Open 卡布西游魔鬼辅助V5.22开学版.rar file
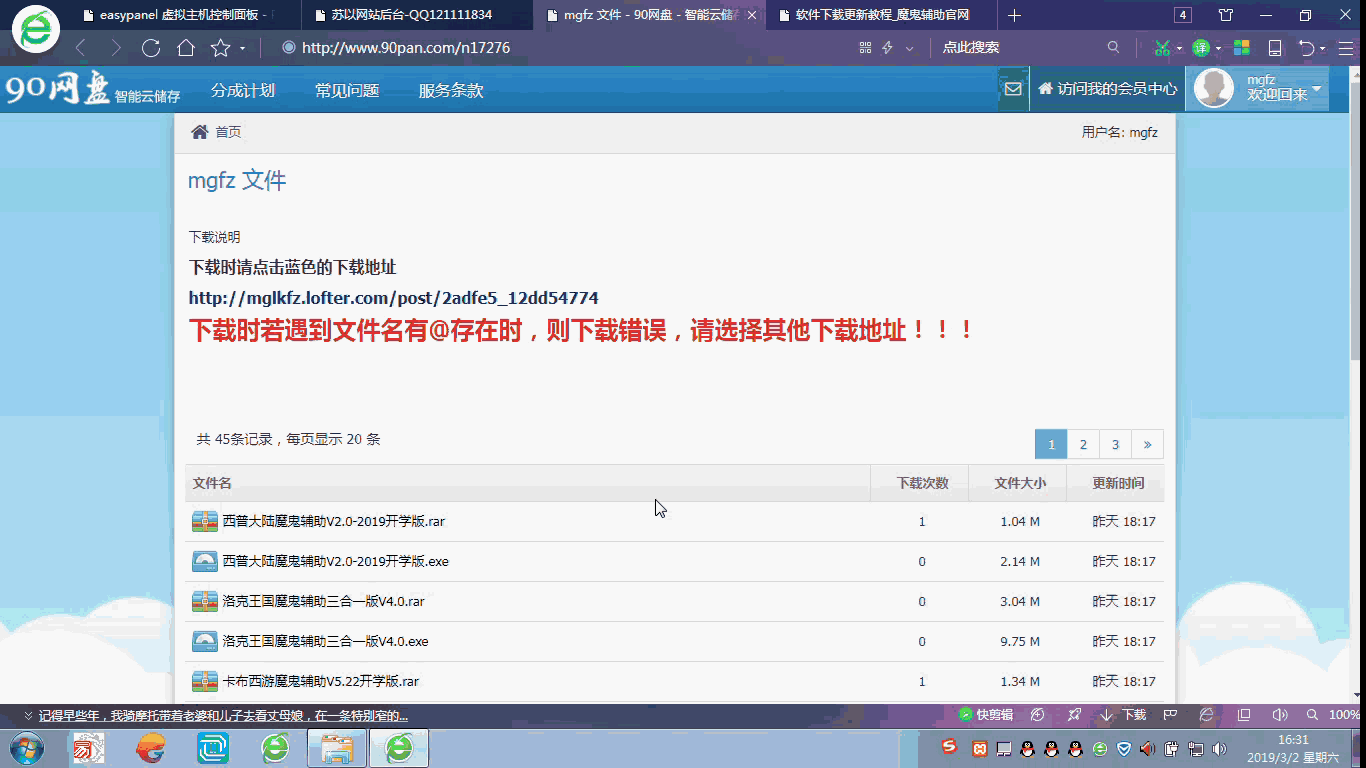This screenshot has height=768, width=1366. pyautogui.click(x=320, y=681)
